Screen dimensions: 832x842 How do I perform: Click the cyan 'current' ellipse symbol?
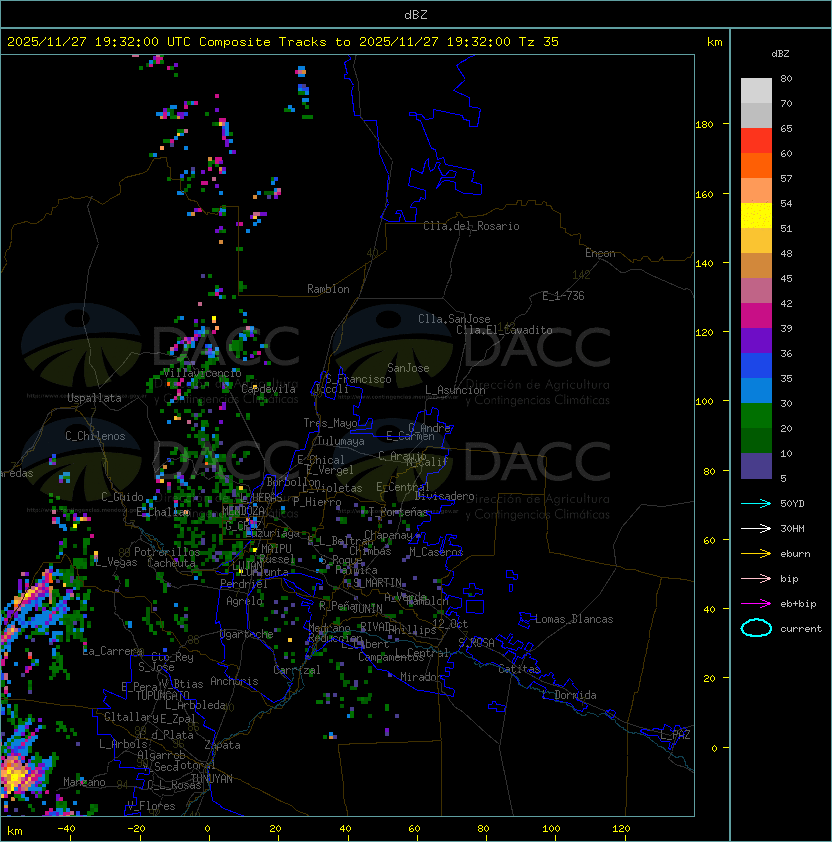click(x=756, y=628)
